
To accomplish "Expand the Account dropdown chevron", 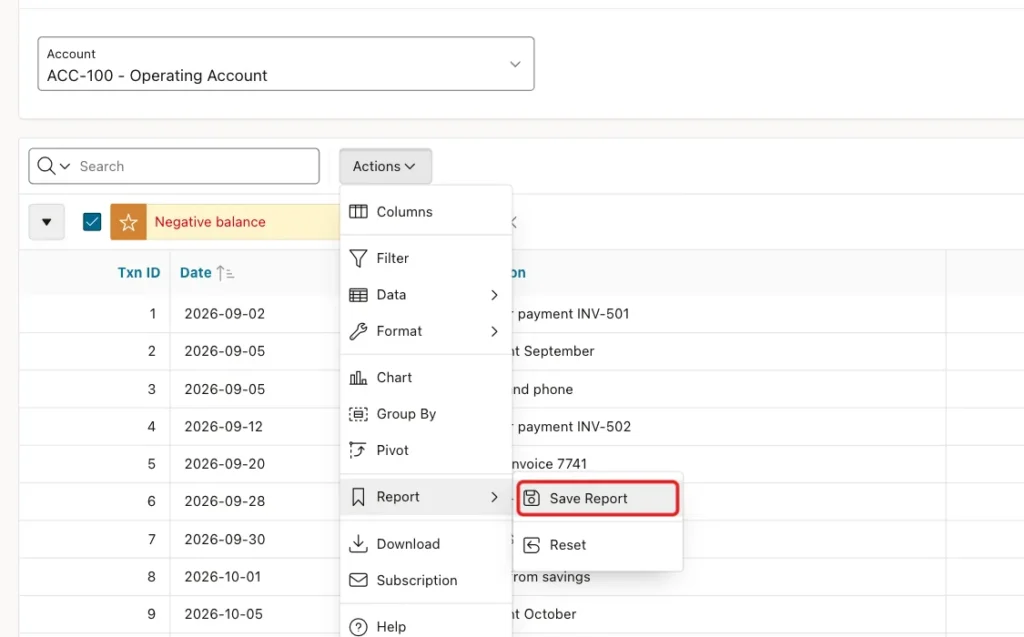I will pos(515,64).
